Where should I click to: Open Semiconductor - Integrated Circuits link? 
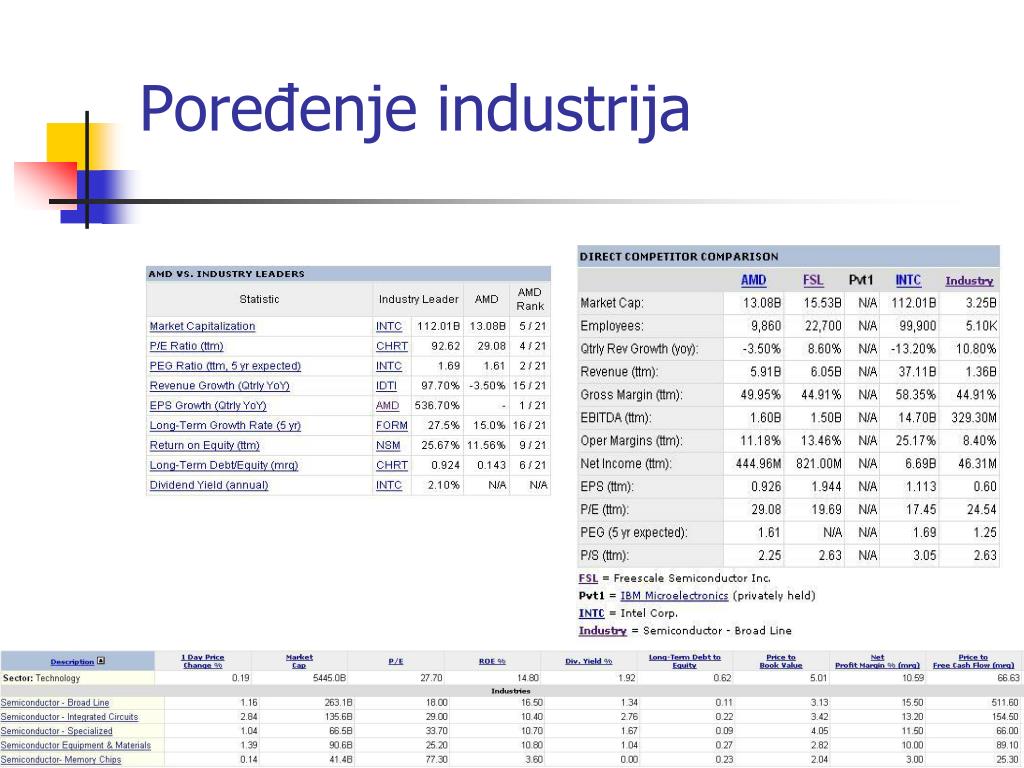[69, 717]
